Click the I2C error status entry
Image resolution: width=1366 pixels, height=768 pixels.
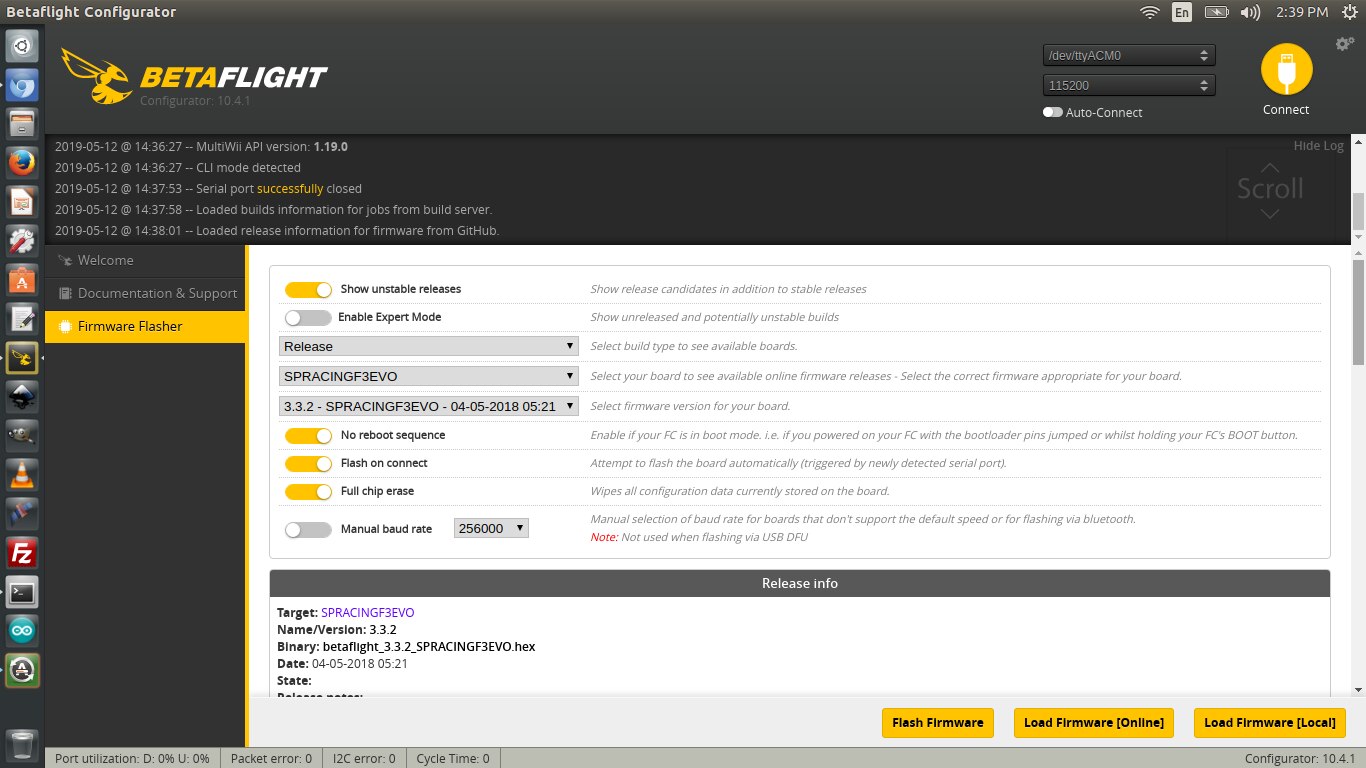(364, 759)
